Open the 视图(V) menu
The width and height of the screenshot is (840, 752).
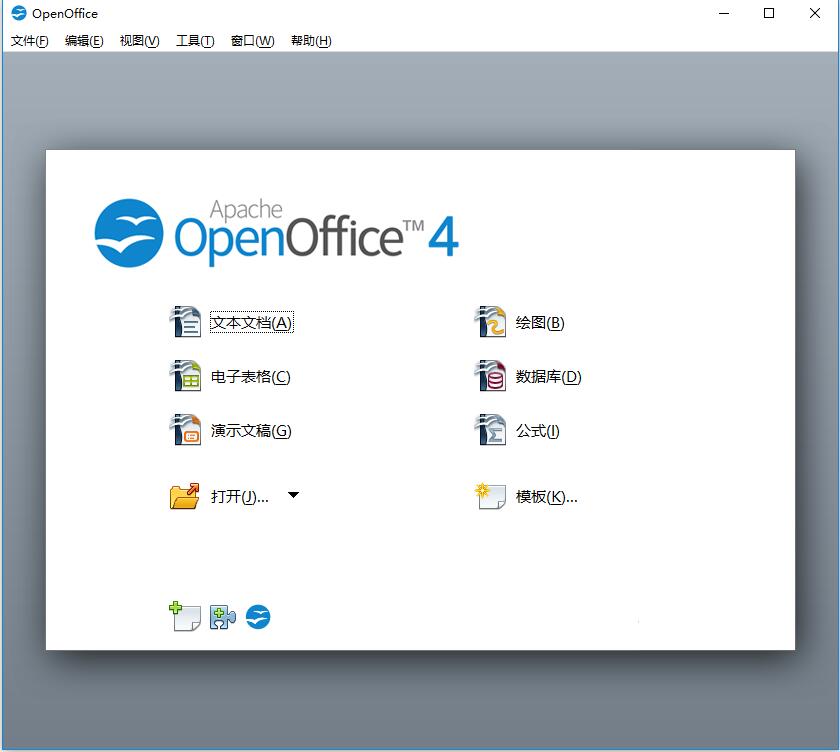139,41
